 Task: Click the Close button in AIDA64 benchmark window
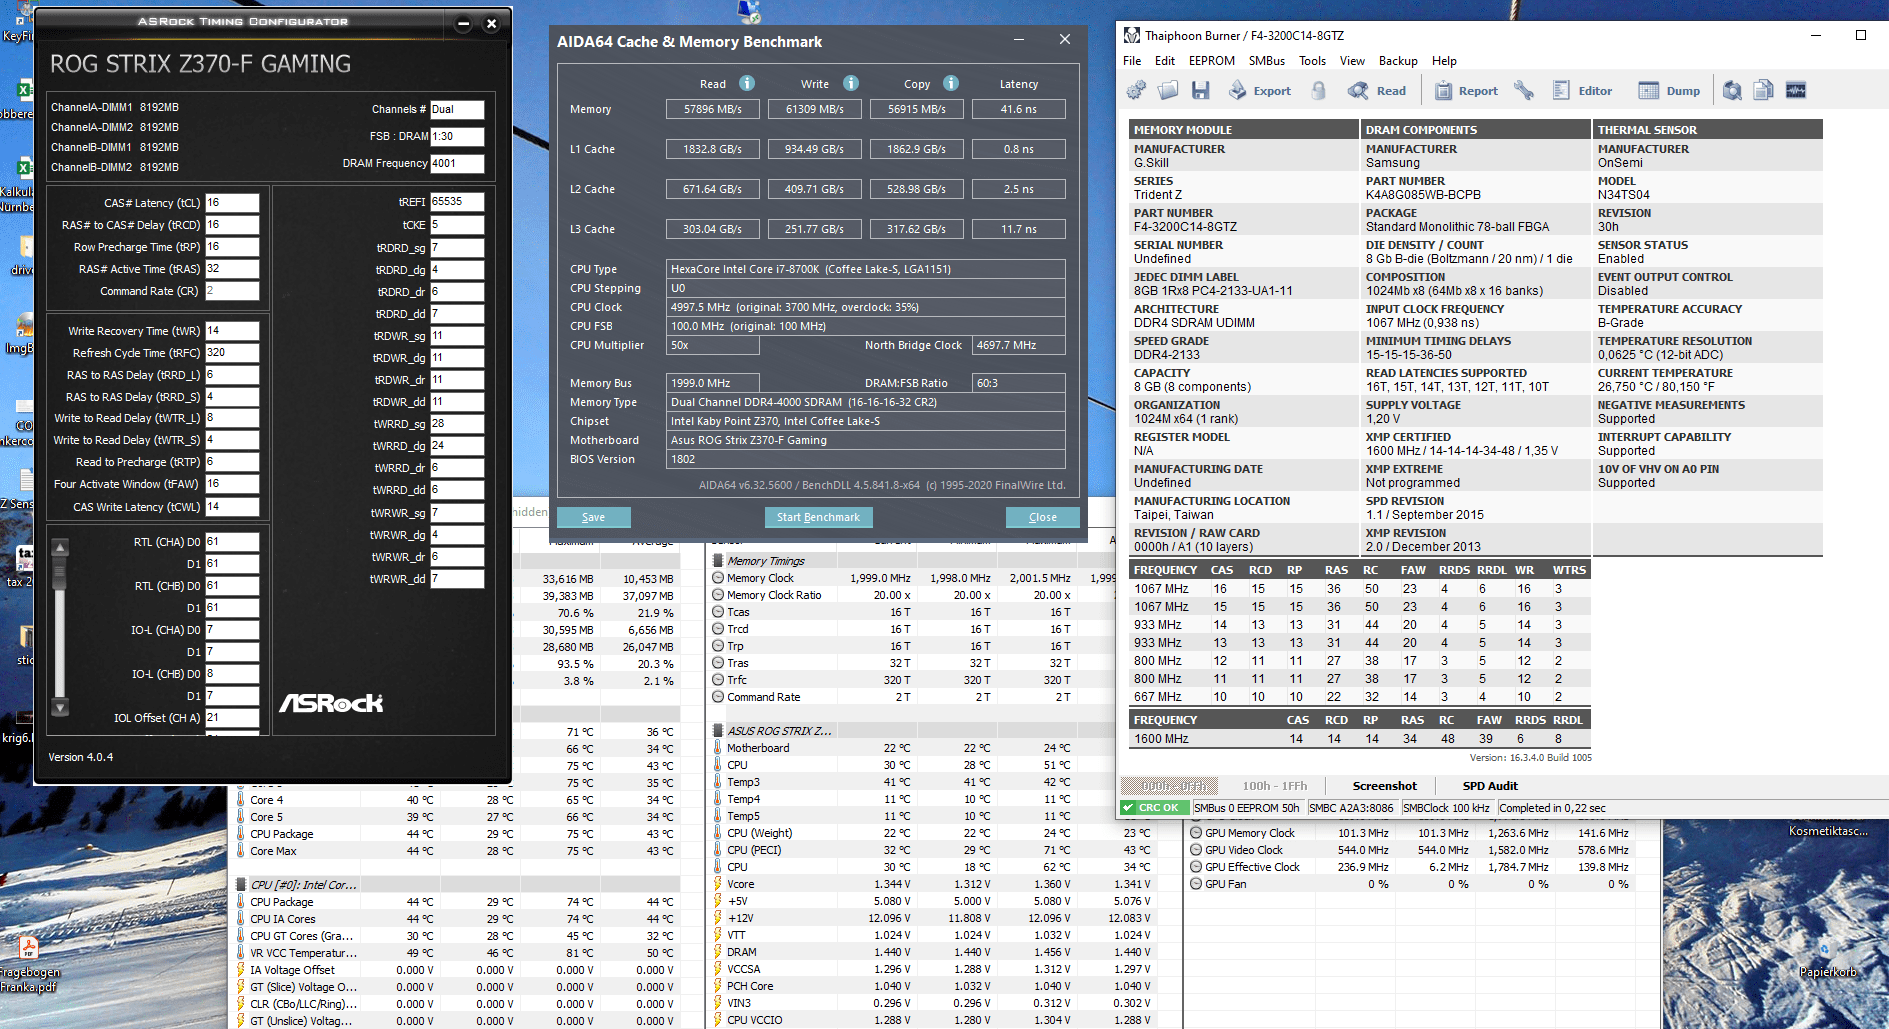coord(1043,517)
